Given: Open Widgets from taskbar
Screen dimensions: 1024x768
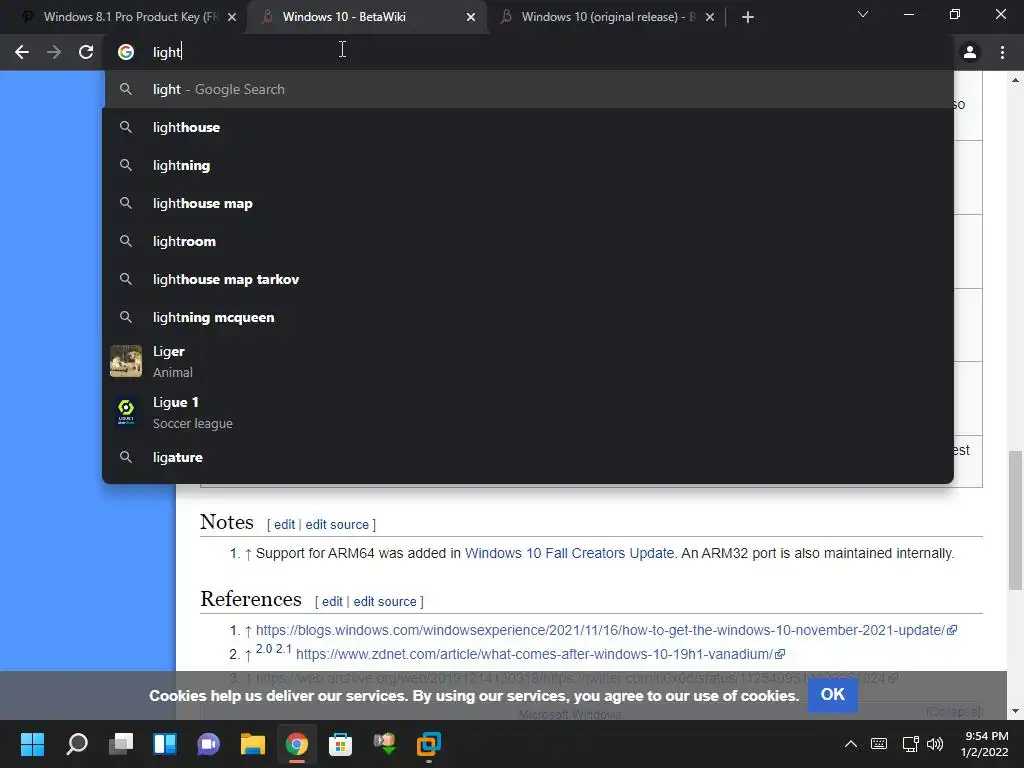Looking at the screenshot, I should (165, 744).
